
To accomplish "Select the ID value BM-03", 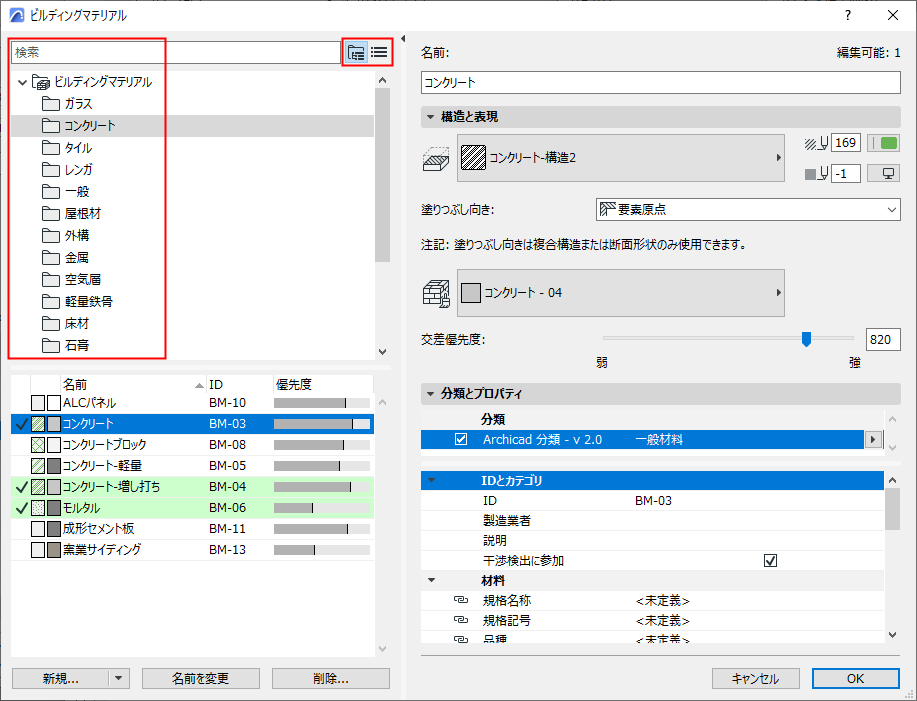I will pyautogui.click(x=653, y=500).
